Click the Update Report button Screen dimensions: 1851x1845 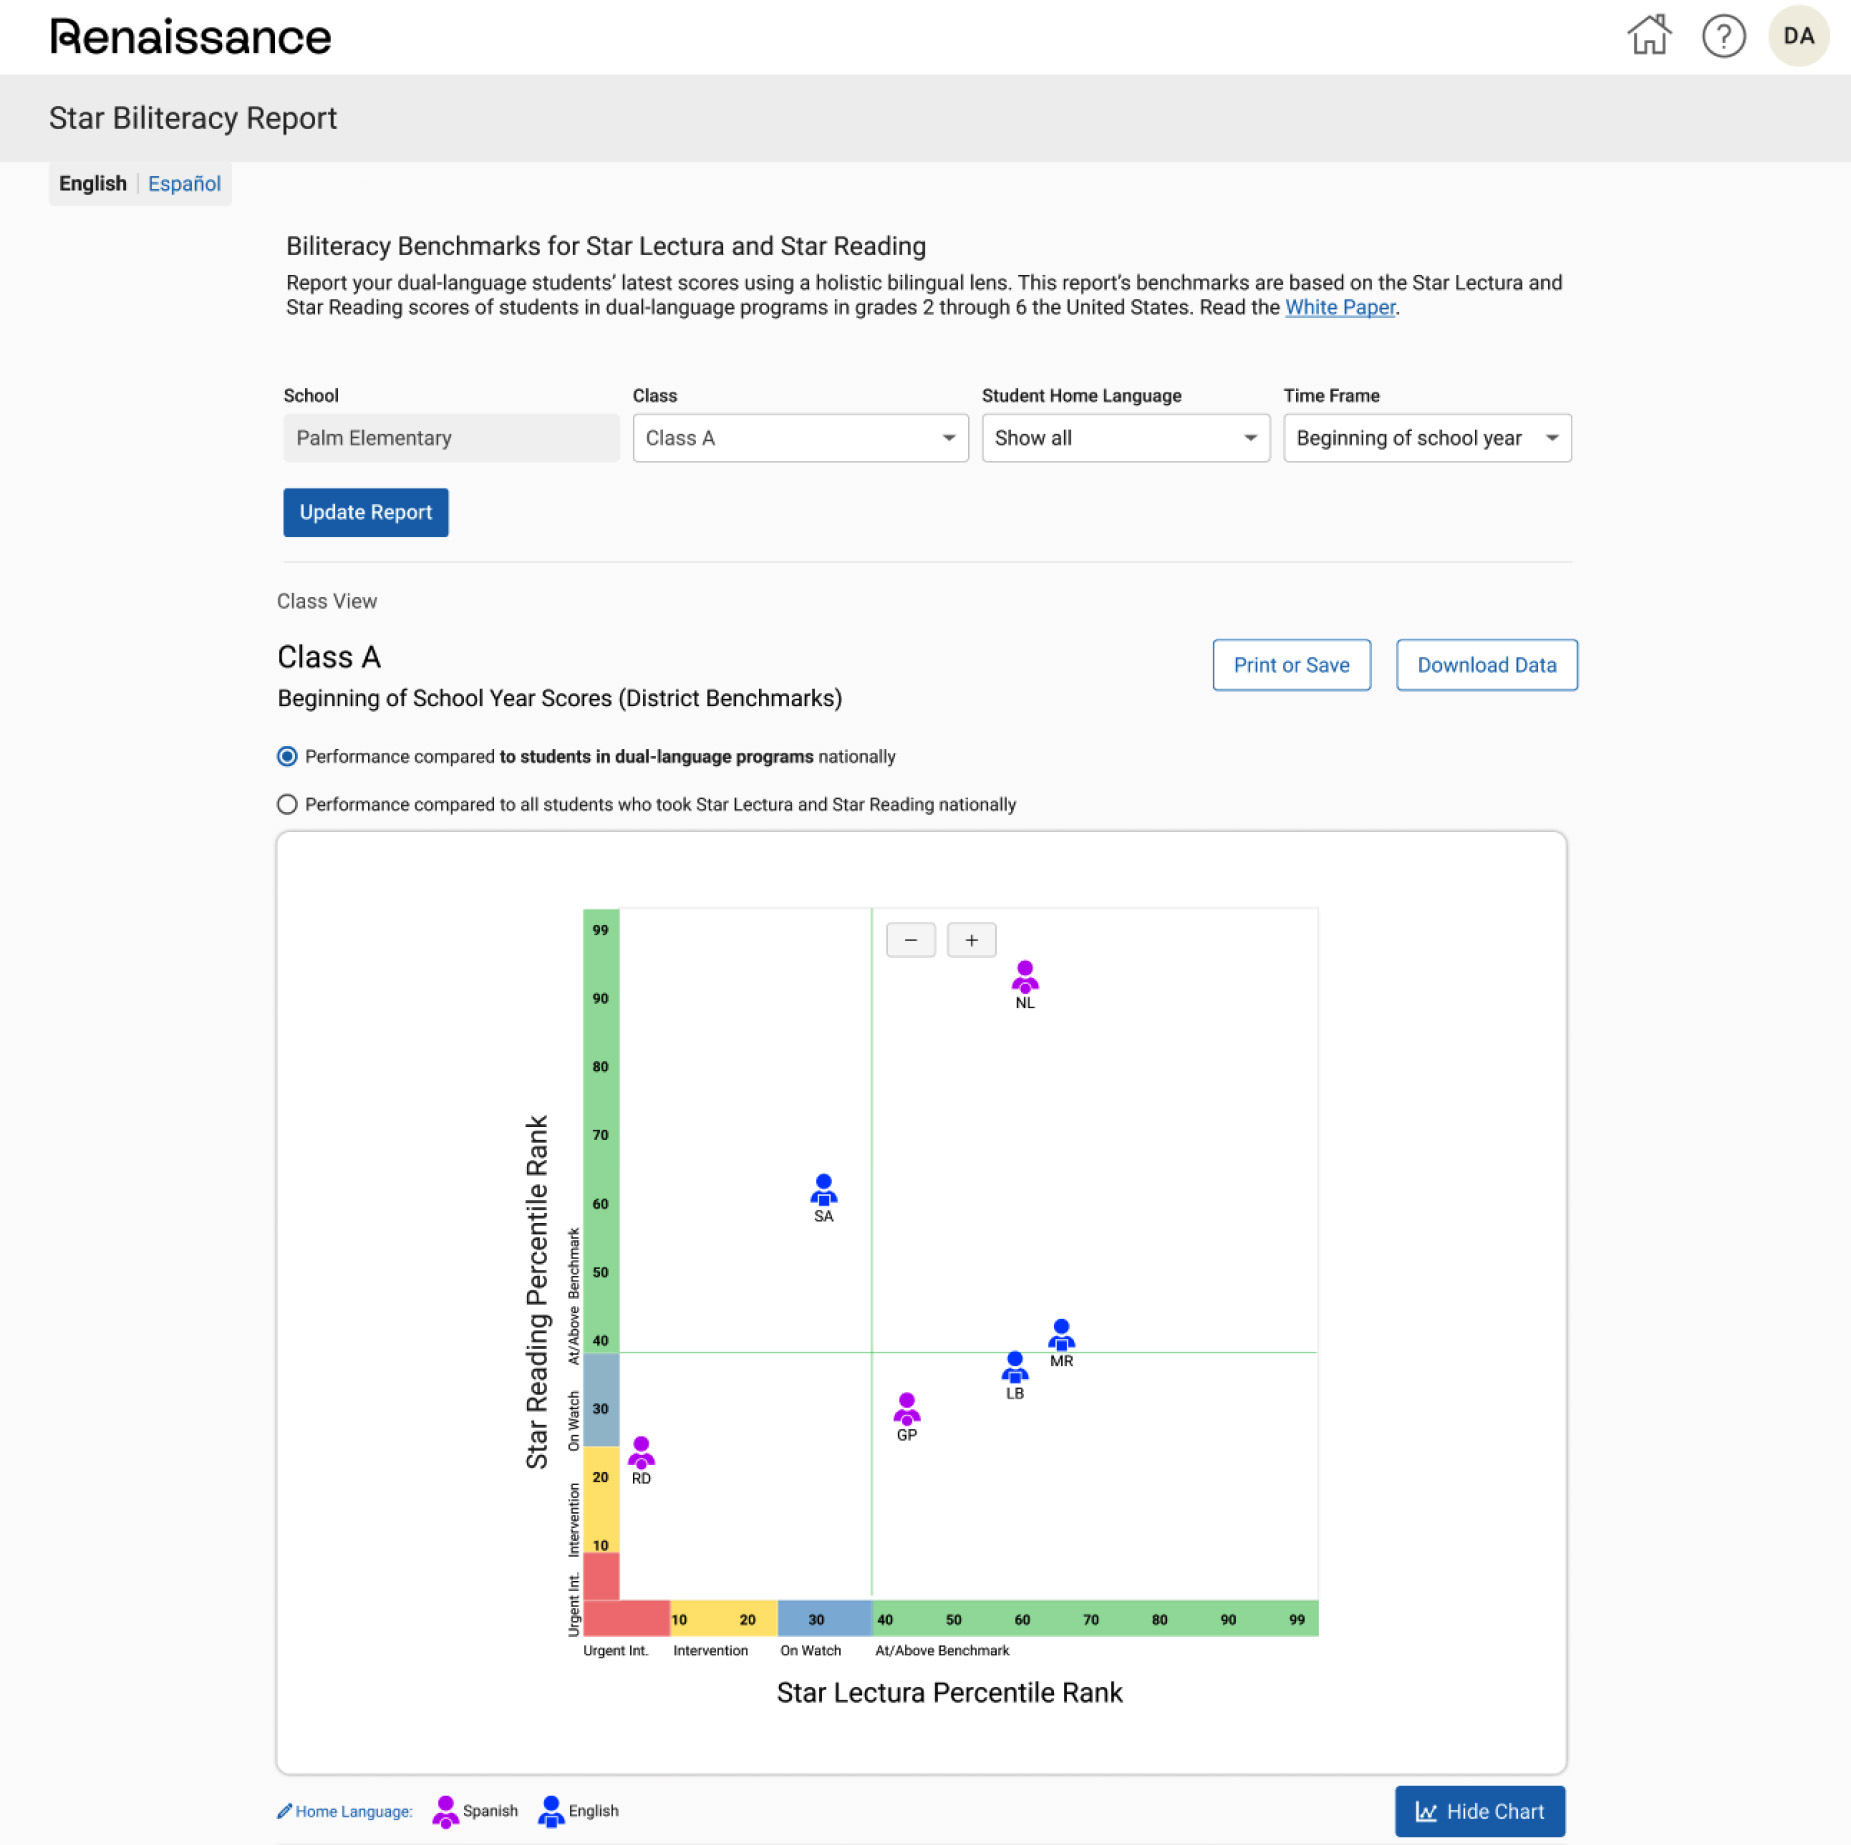pyautogui.click(x=365, y=512)
